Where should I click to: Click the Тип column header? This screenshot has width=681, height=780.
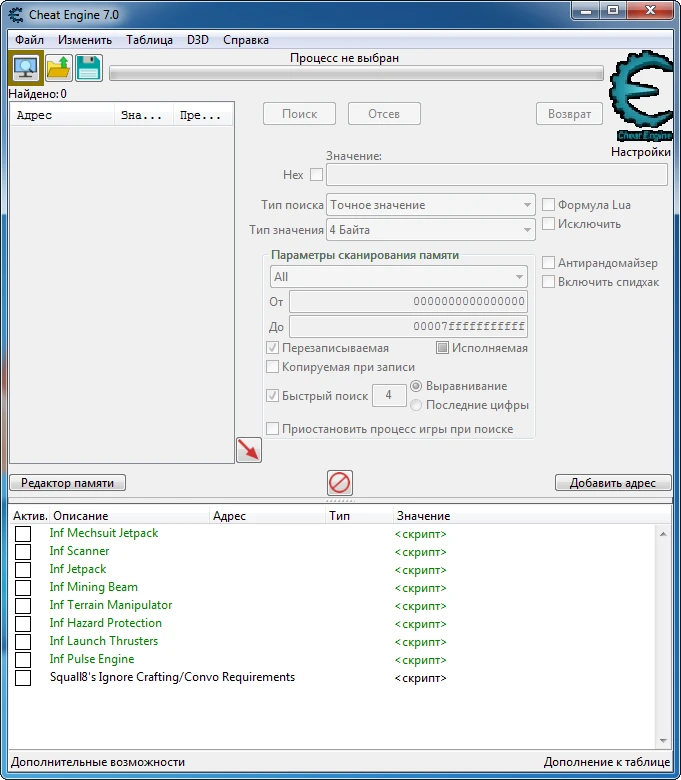359,516
